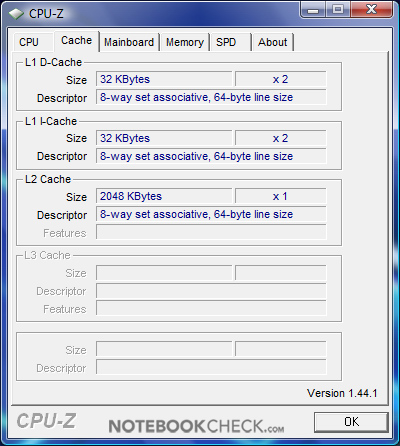
Task: Click the empty L3 Cache Size field
Action: (164, 273)
